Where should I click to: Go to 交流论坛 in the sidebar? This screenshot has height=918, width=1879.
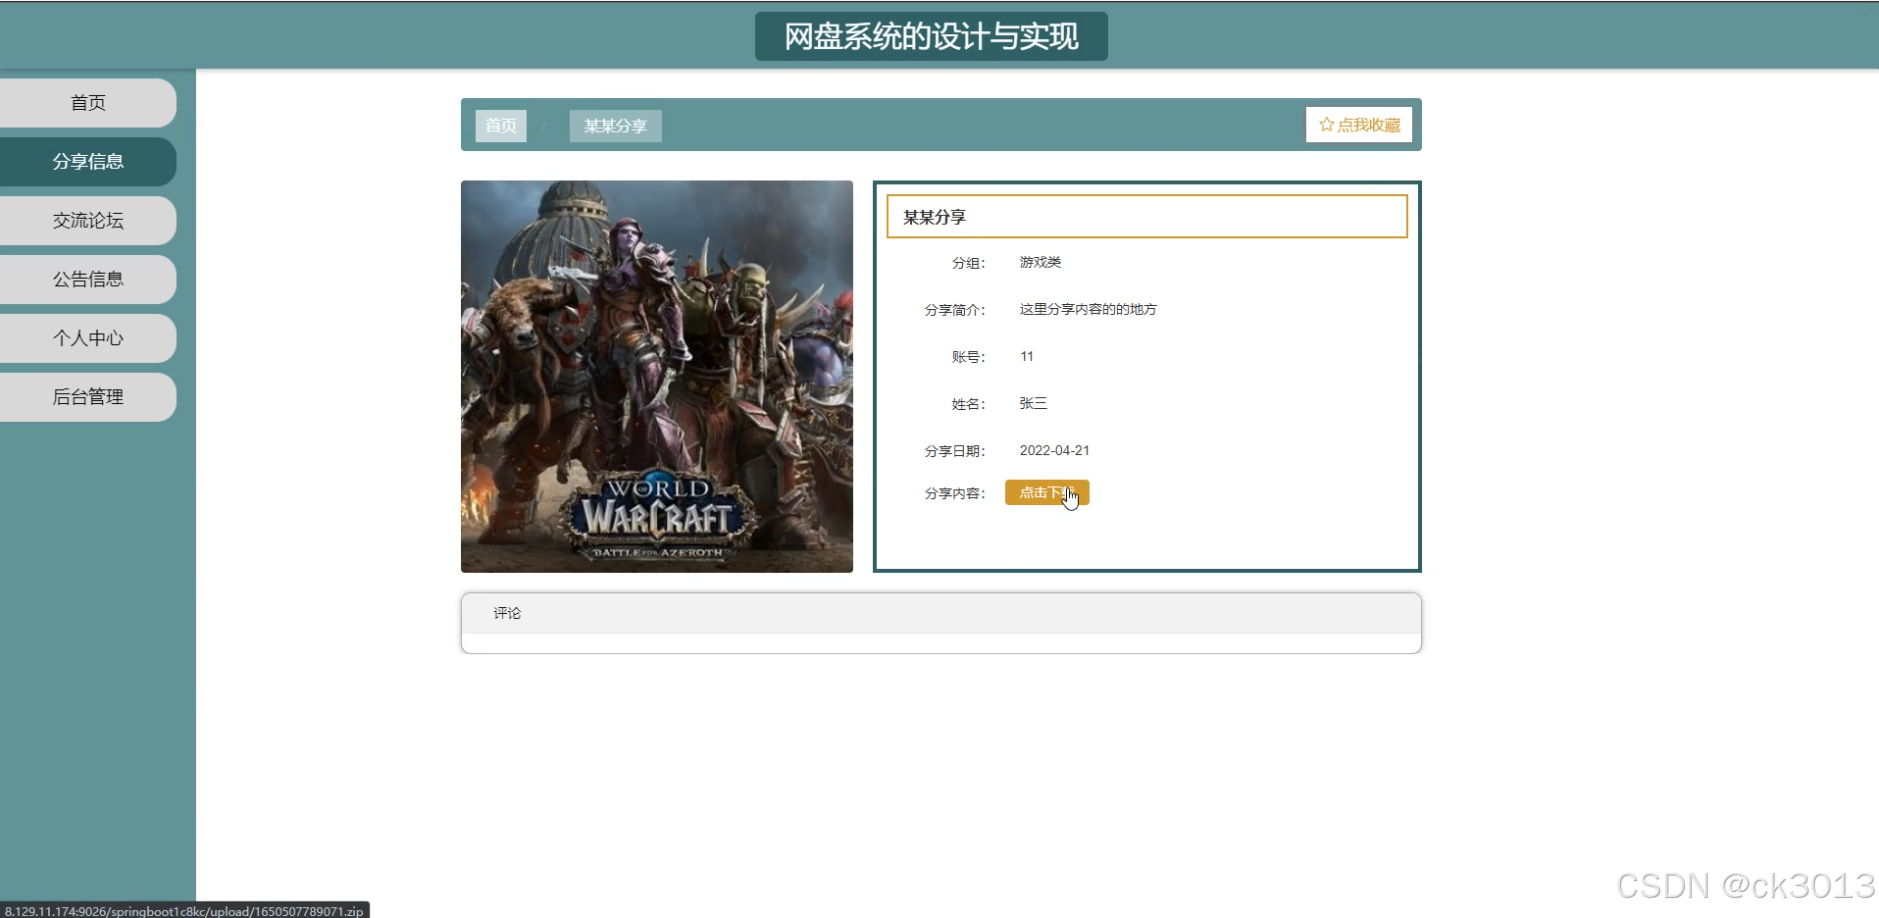click(88, 221)
